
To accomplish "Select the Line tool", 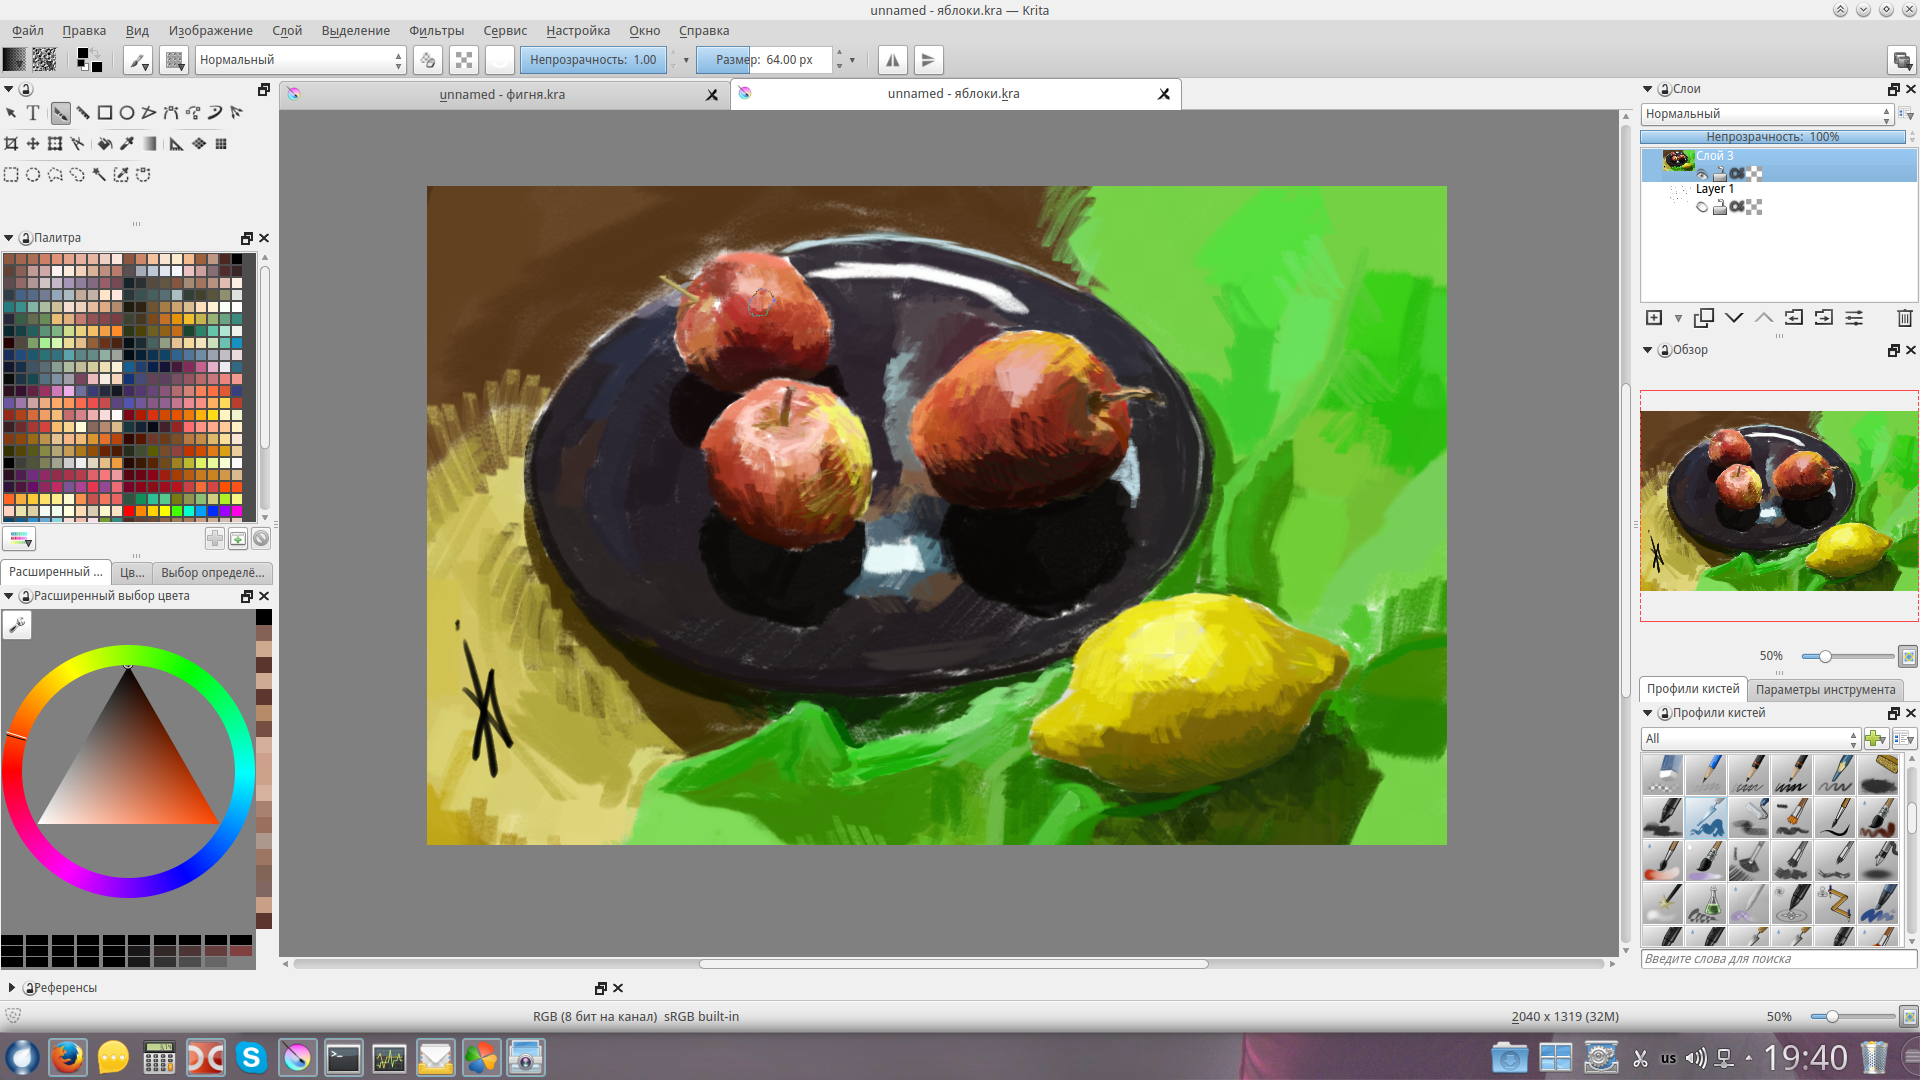I will tap(83, 113).
